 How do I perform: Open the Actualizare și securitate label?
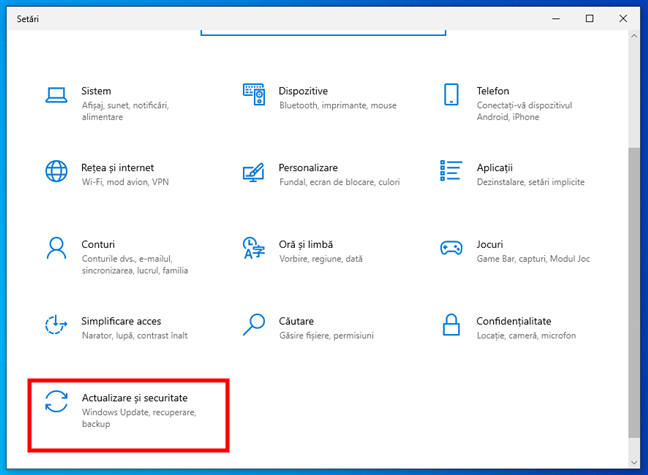[x=134, y=398]
